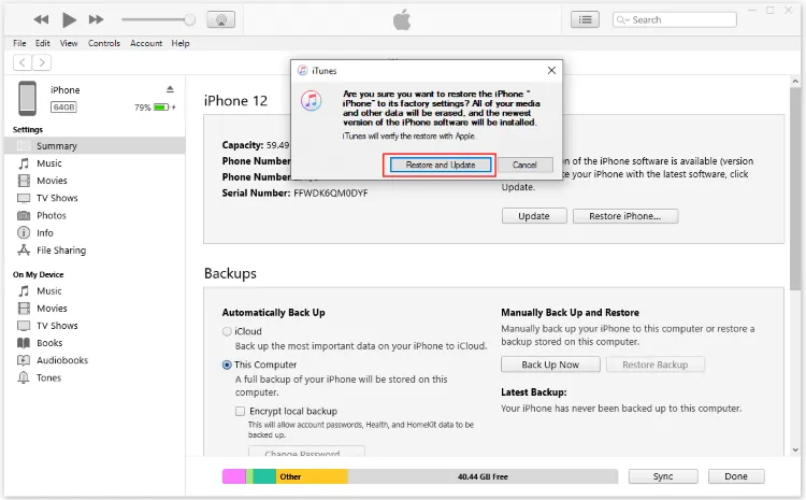The height and width of the screenshot is (500, 806).
Task: Confirm with Restore and Update button
Action: [440, 165]
